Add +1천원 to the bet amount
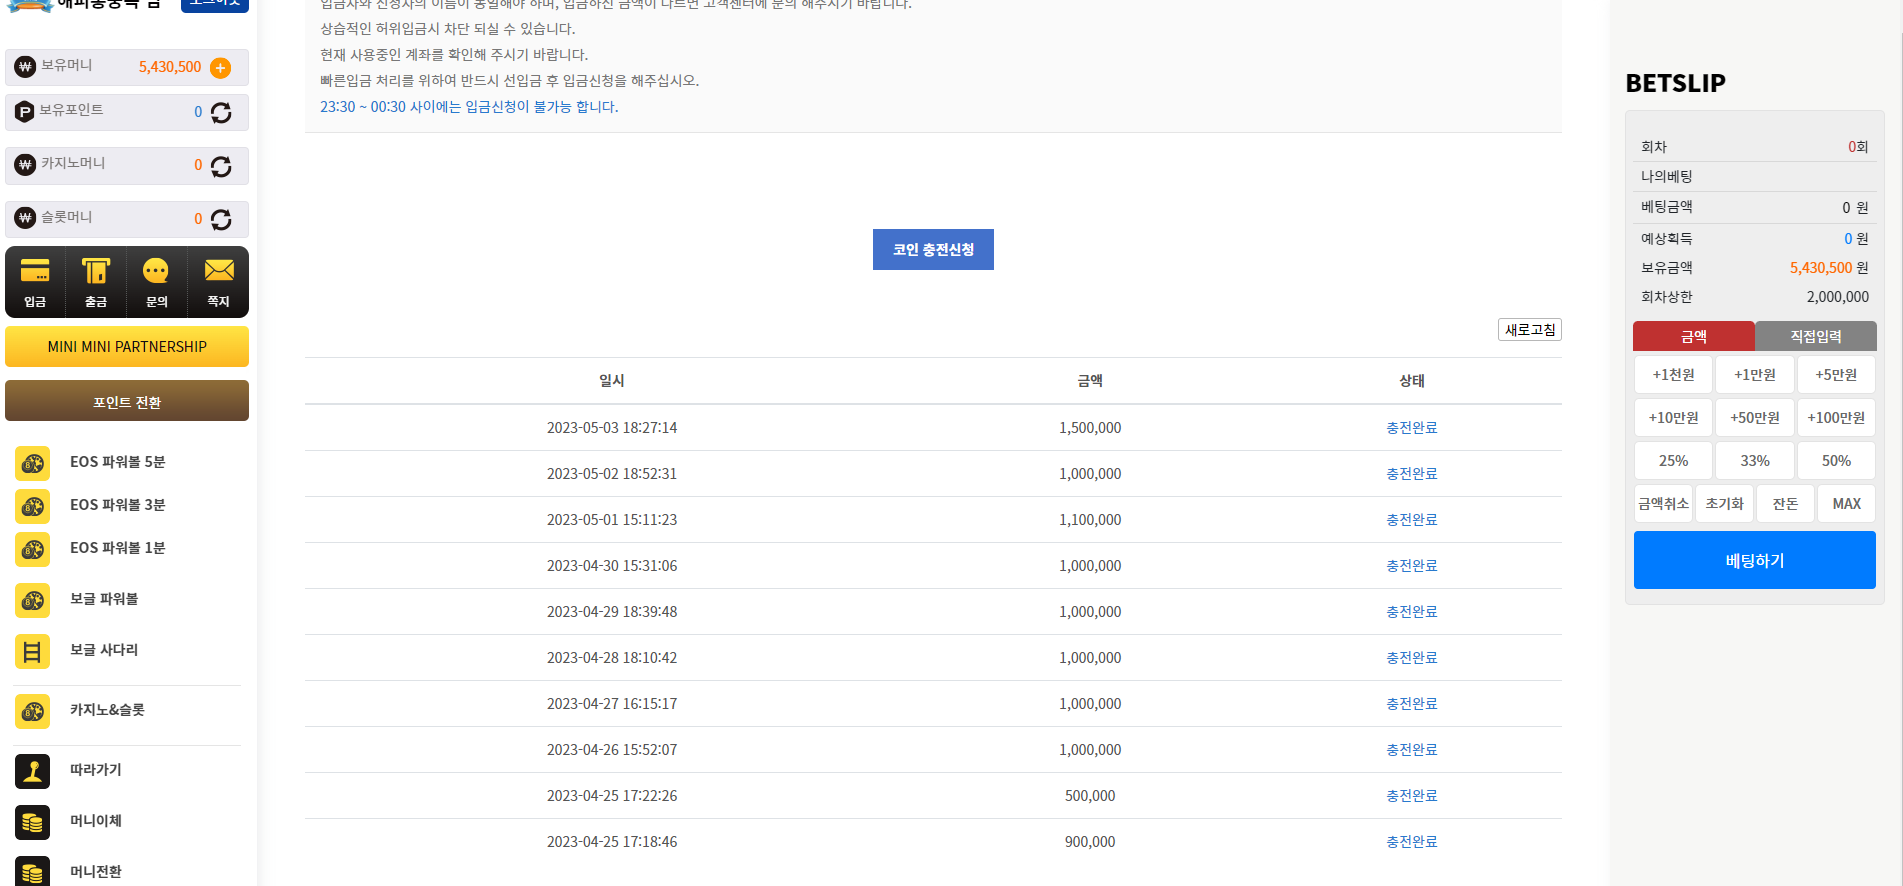 1673,375
